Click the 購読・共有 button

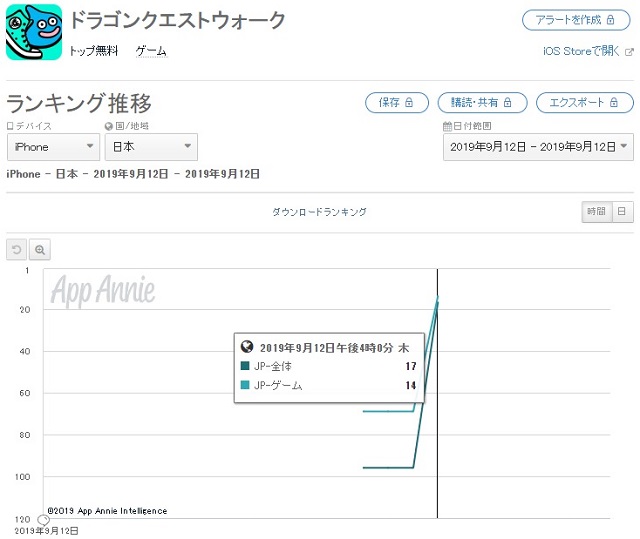click(x=482, y=102)
